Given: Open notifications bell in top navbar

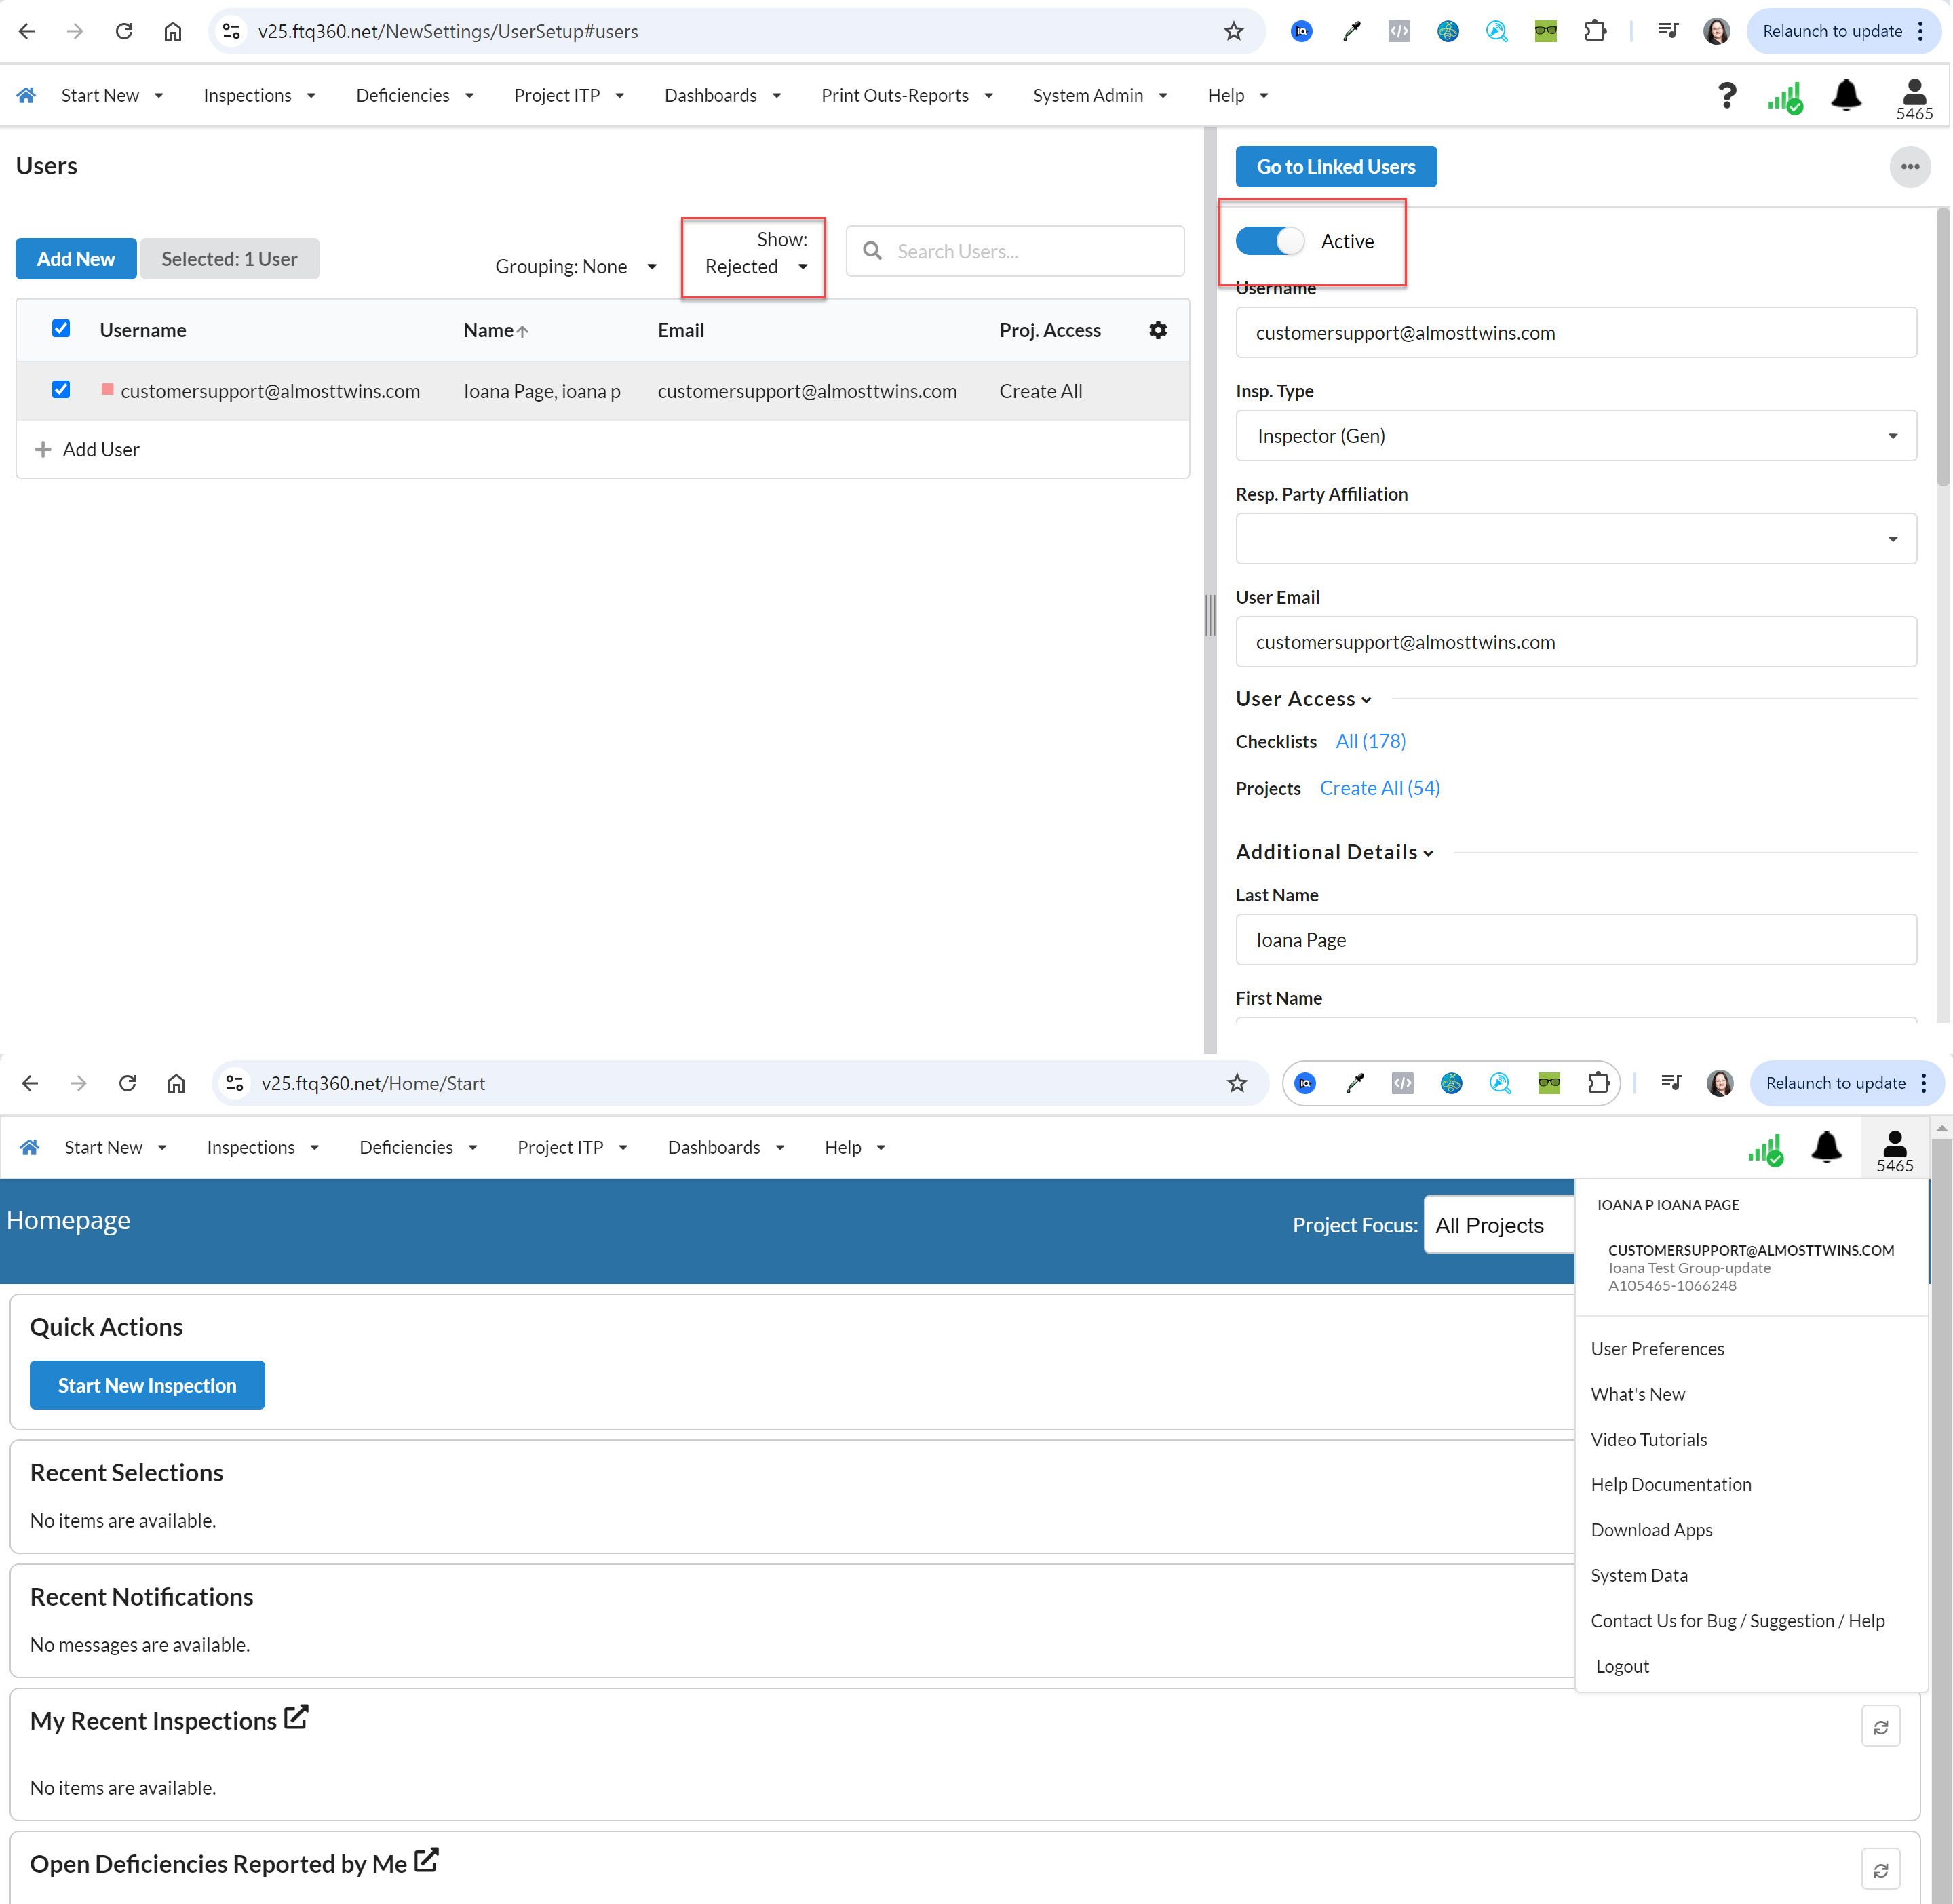Looking at the screenshot, I should click(1846, 96).
